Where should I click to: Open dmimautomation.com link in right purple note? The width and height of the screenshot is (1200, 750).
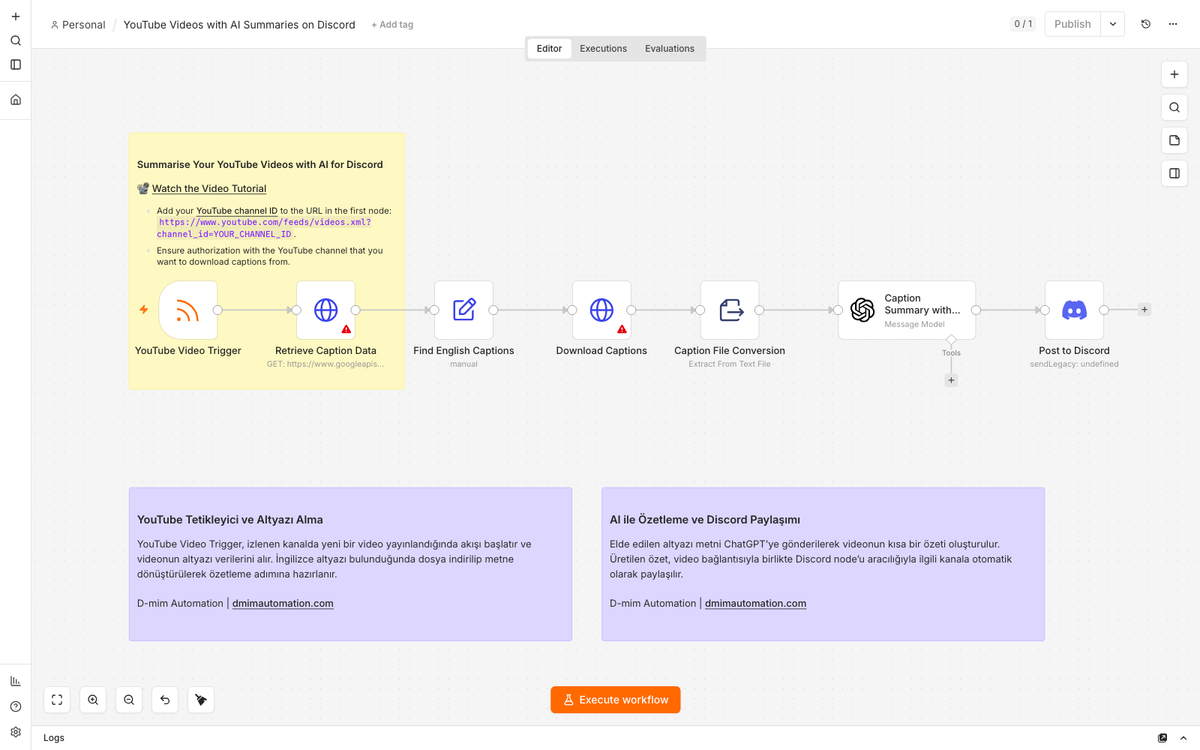pos(755,603)
